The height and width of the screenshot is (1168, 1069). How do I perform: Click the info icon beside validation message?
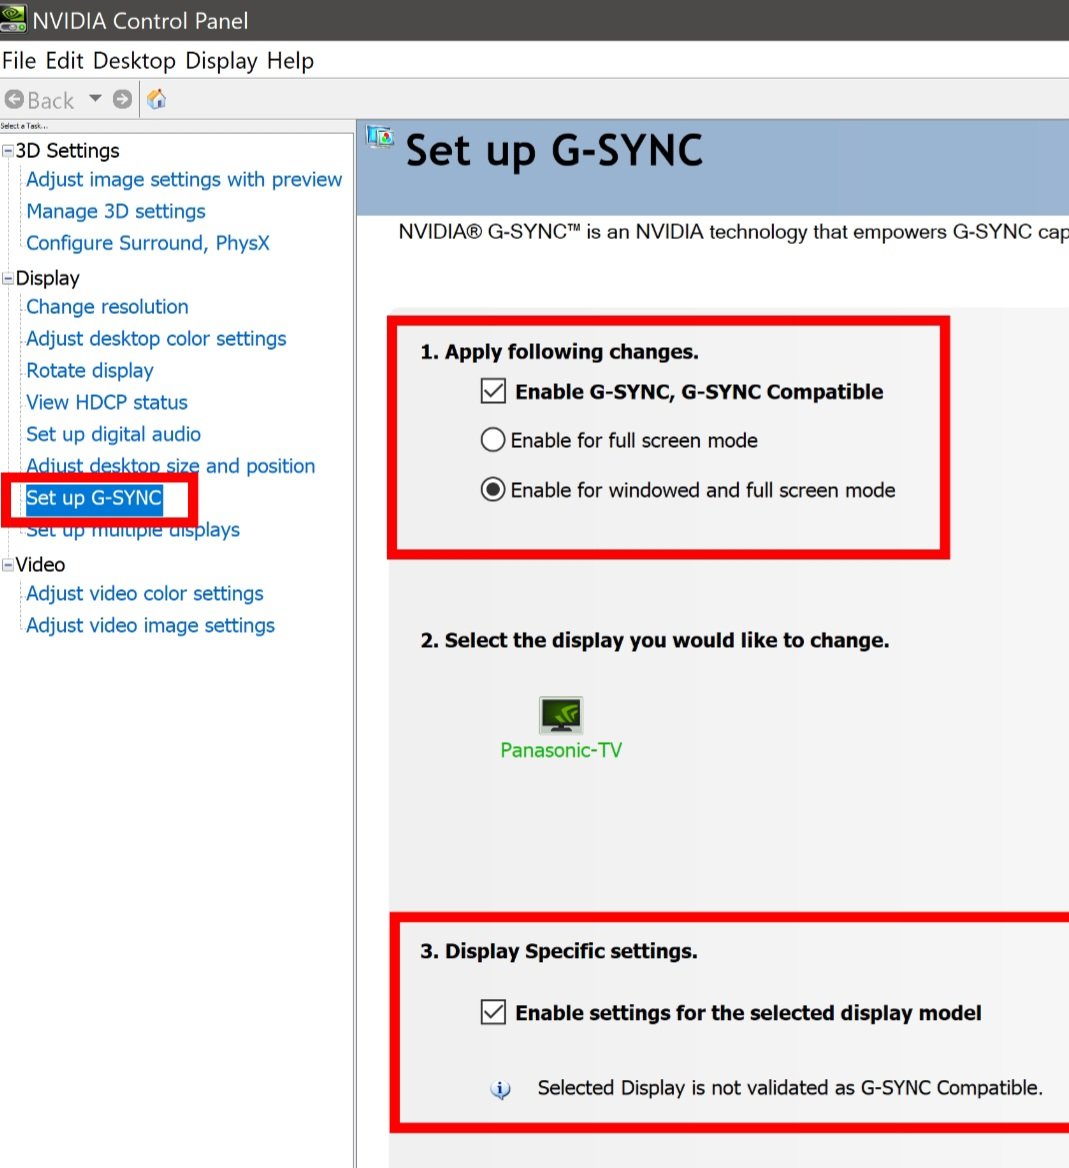coord(501,1089)
